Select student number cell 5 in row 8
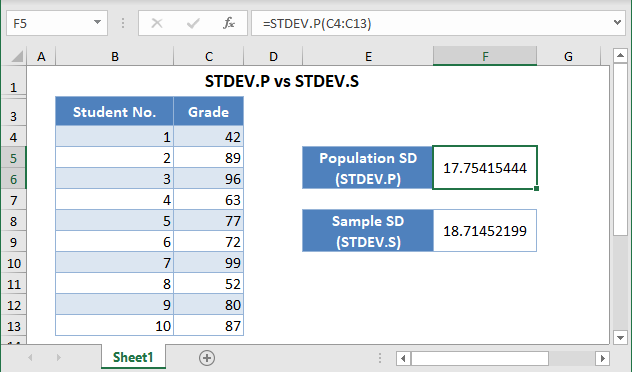This screenshot has height=372, width=632. 114,220
